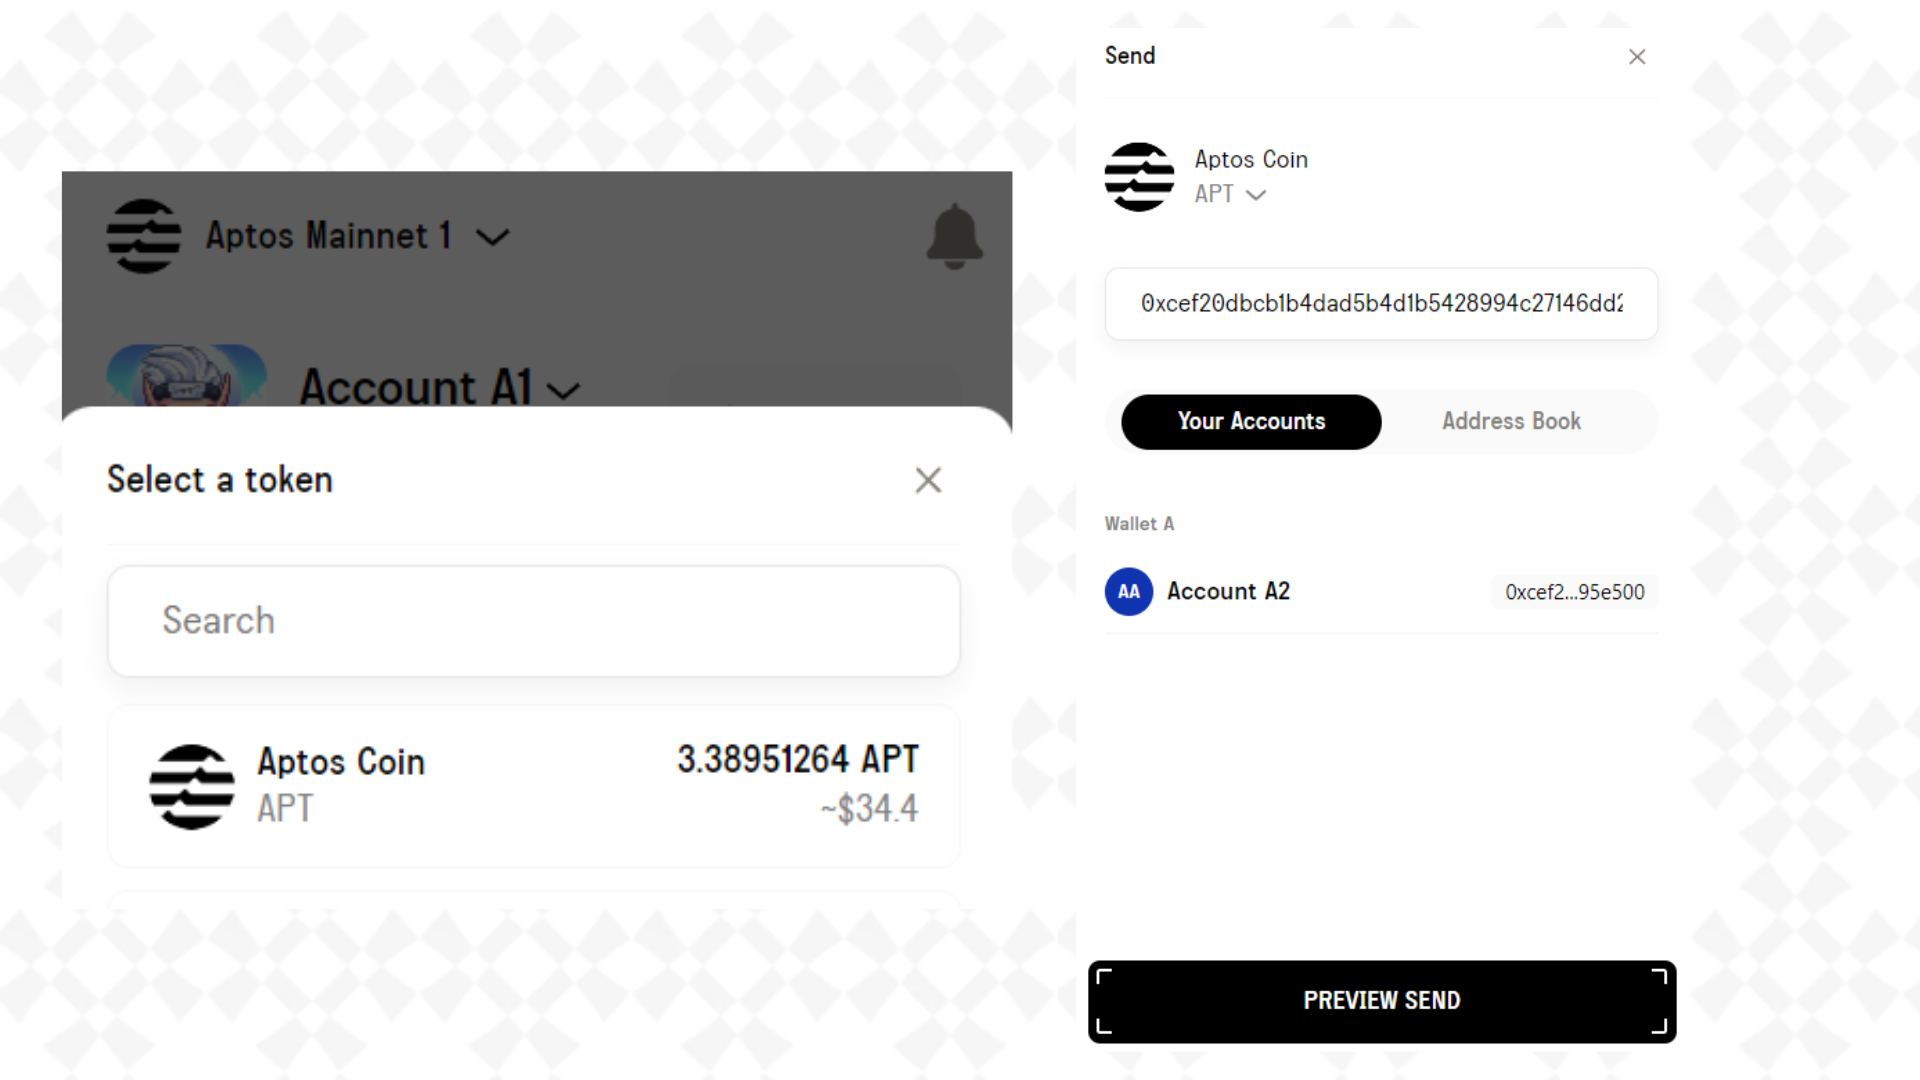
Task: Click the Aptos Mainnet 1 label
Action: [x=329, y=236]
